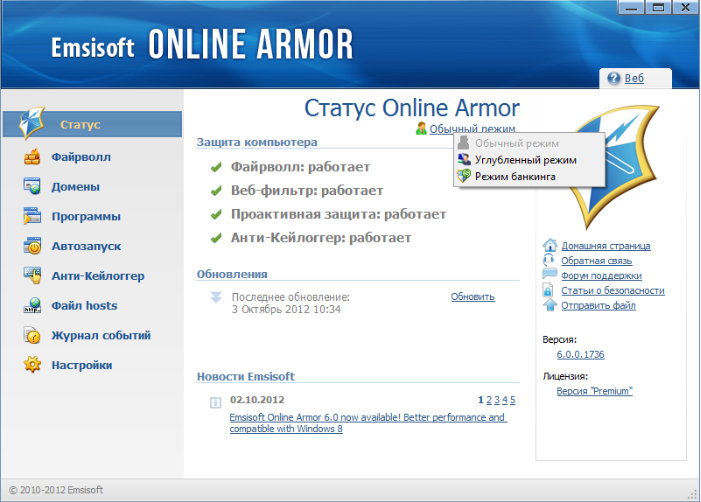Click the Веб-фильтр: работает status text
The width and height of the screenshot is (701, 502).
307,191
